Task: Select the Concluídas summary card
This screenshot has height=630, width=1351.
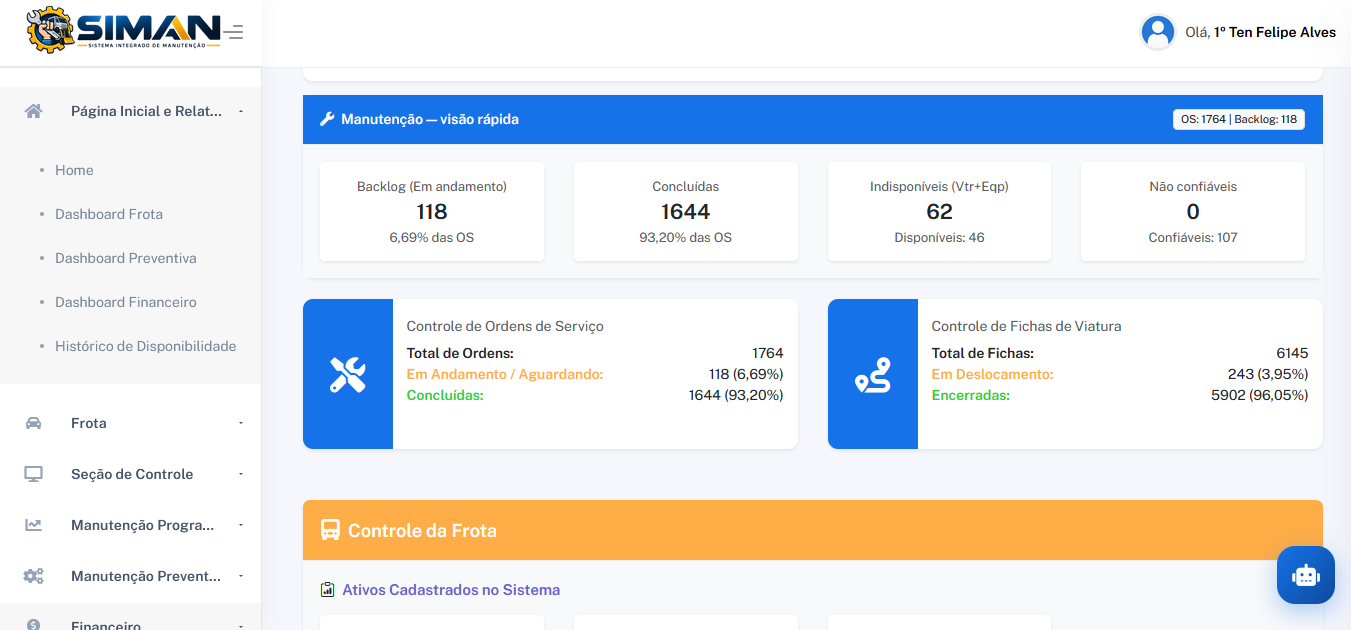Action: pyautogui.click(x=686, y=211)
